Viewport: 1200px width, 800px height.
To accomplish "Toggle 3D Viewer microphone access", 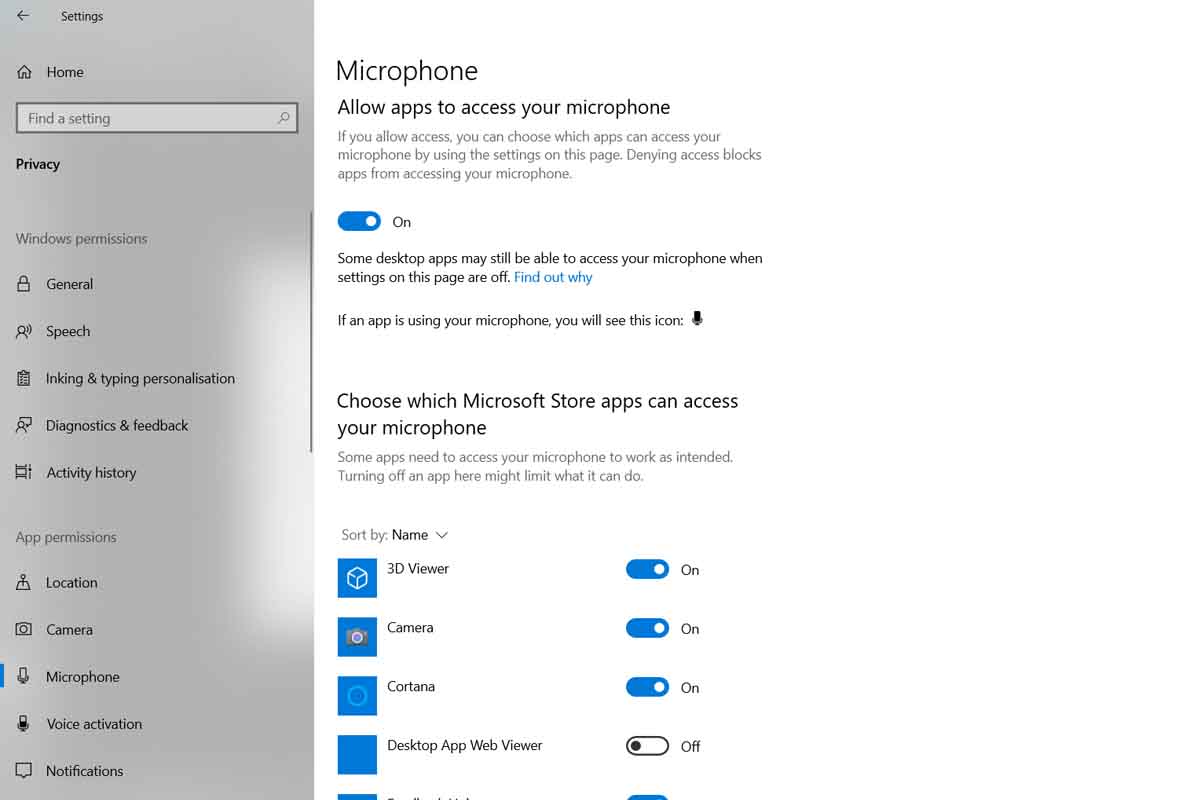I will (647, 569).
